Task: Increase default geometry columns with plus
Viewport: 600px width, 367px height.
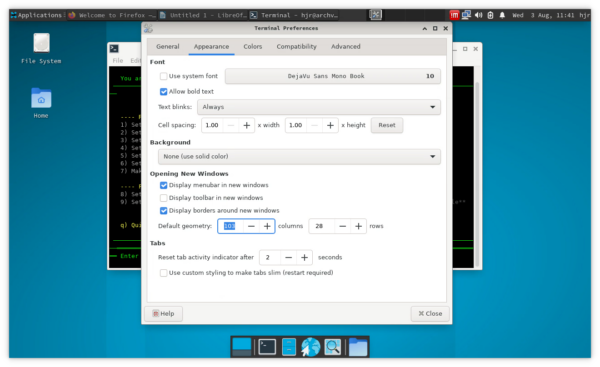Action: (x=267, y=226)
